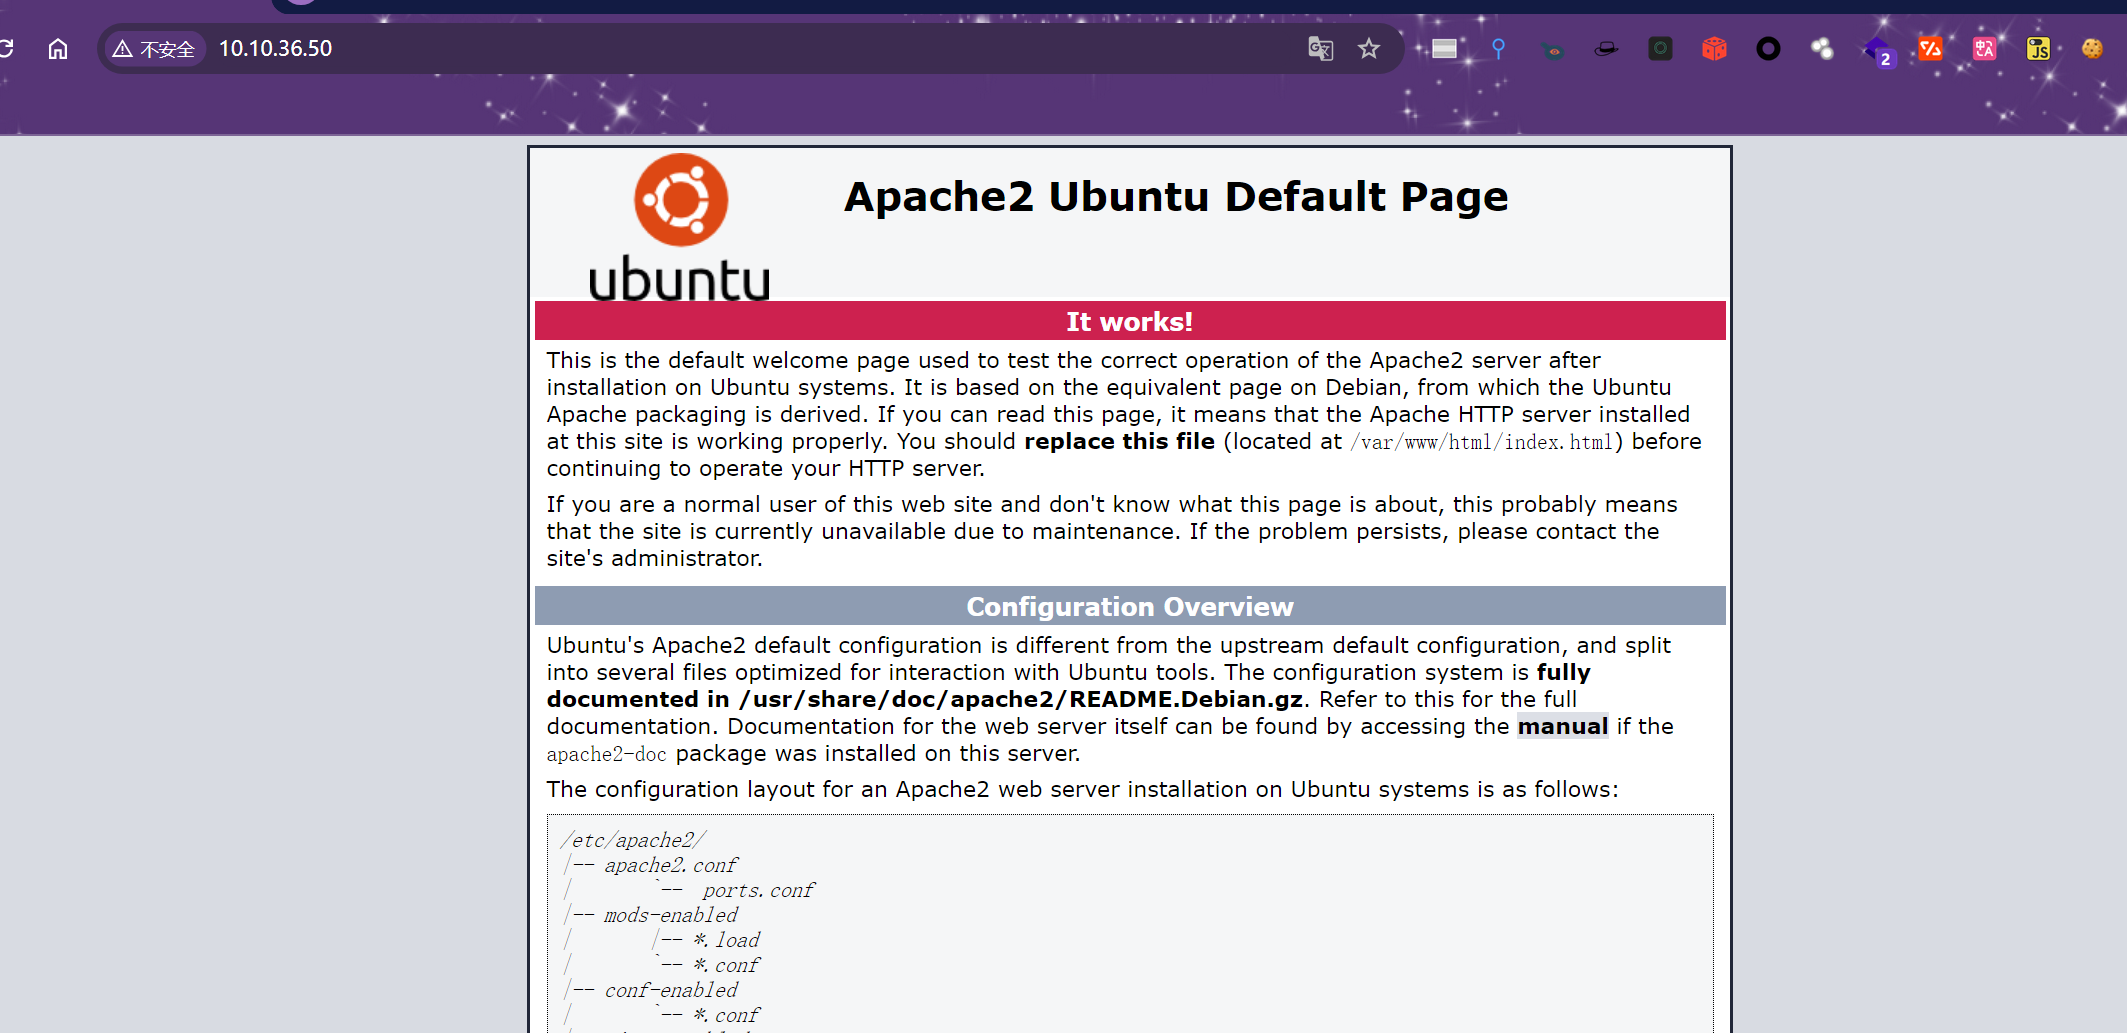
Task: Bookmark this page with the star icon
Action: click(1368, 48)
